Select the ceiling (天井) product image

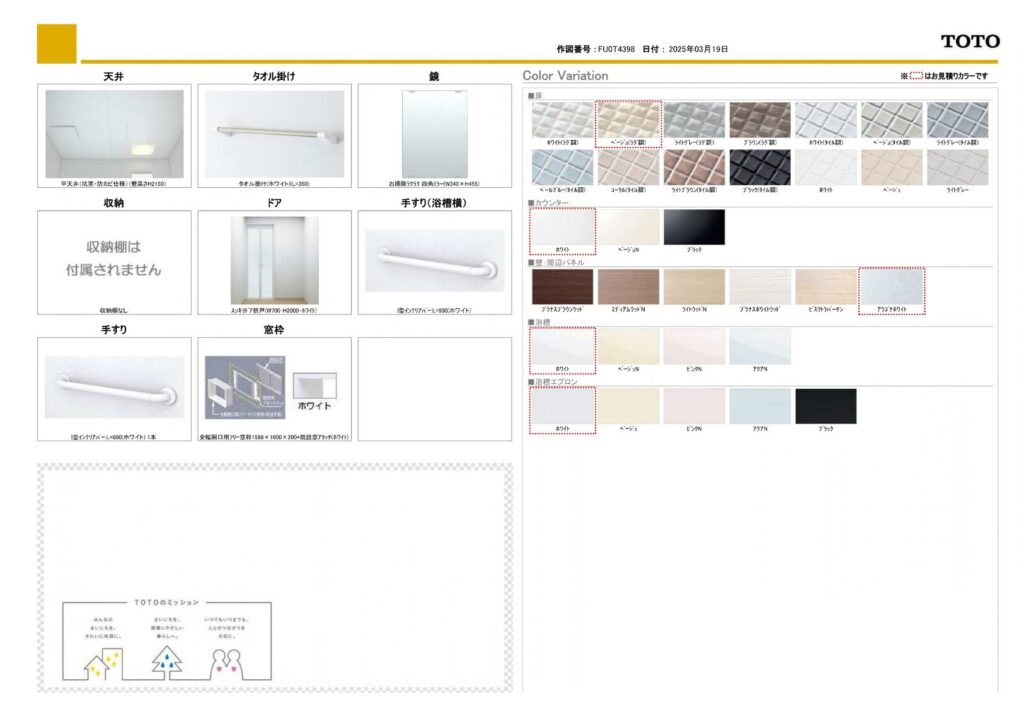coord(115,134)
